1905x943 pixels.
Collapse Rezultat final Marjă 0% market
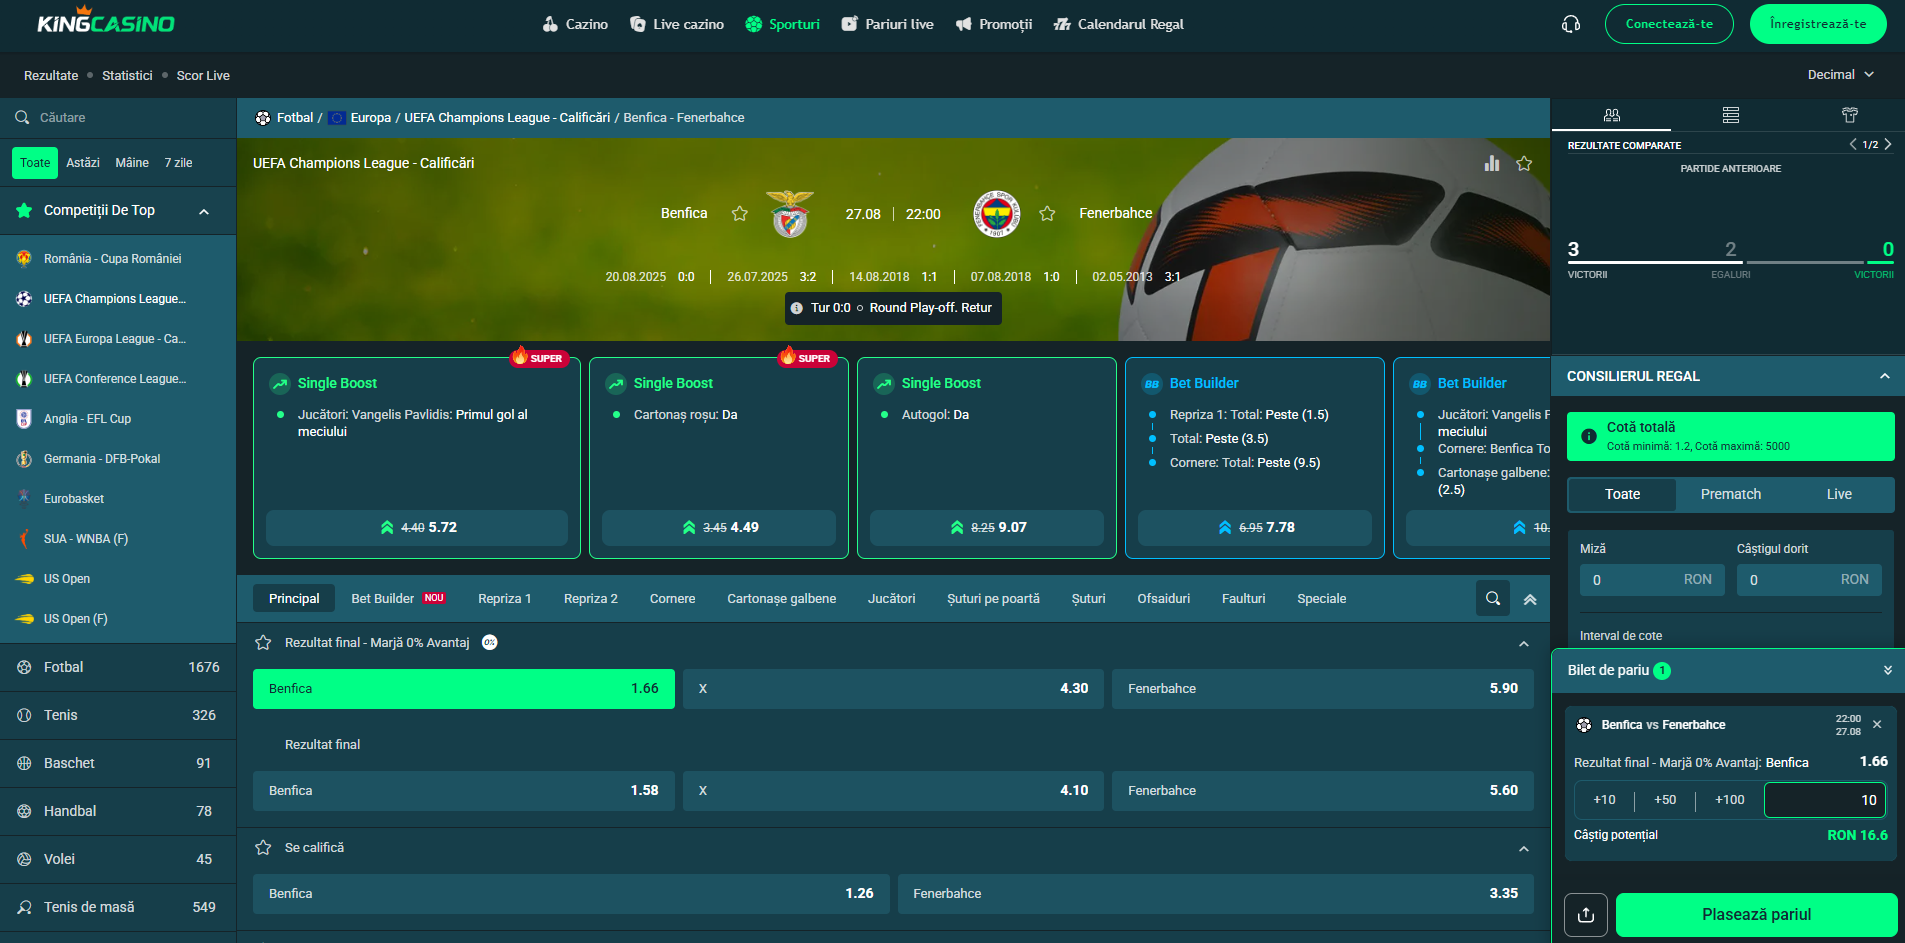point(1524,644)
